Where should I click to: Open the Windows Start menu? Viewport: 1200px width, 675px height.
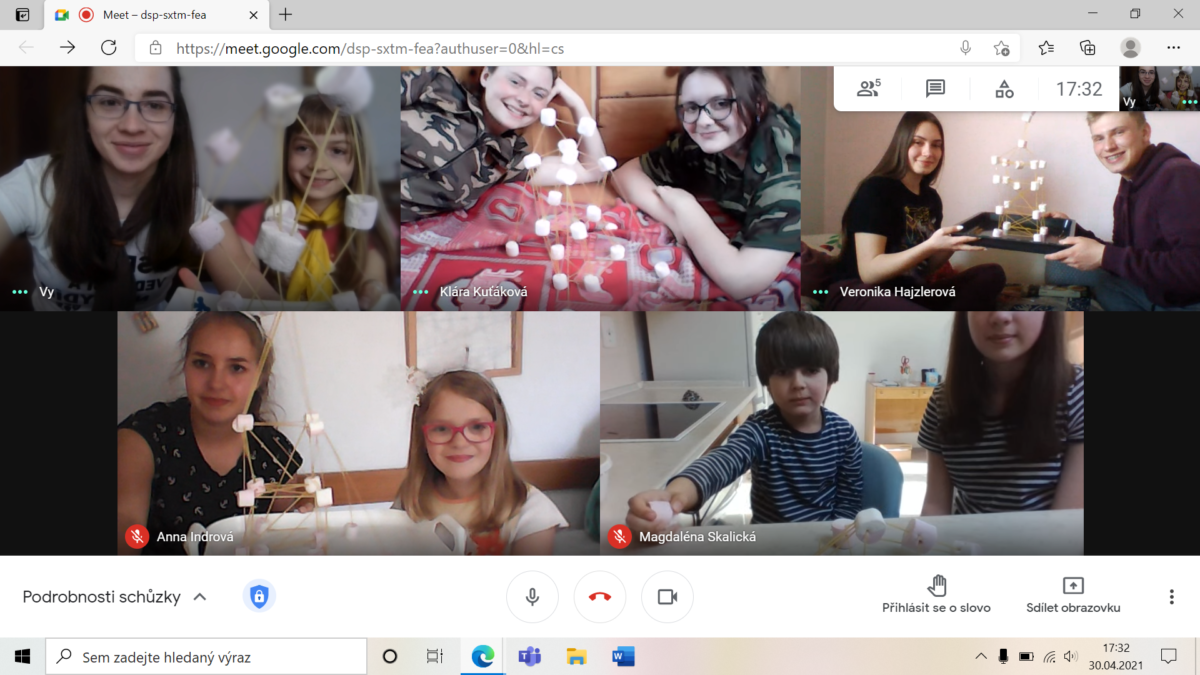coord(22,656)
